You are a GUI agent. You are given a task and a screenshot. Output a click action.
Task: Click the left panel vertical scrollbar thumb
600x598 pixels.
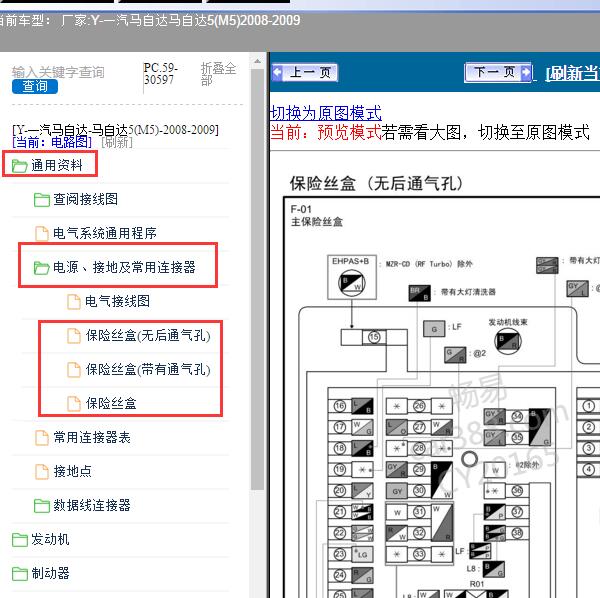click(x=258, y=278)
